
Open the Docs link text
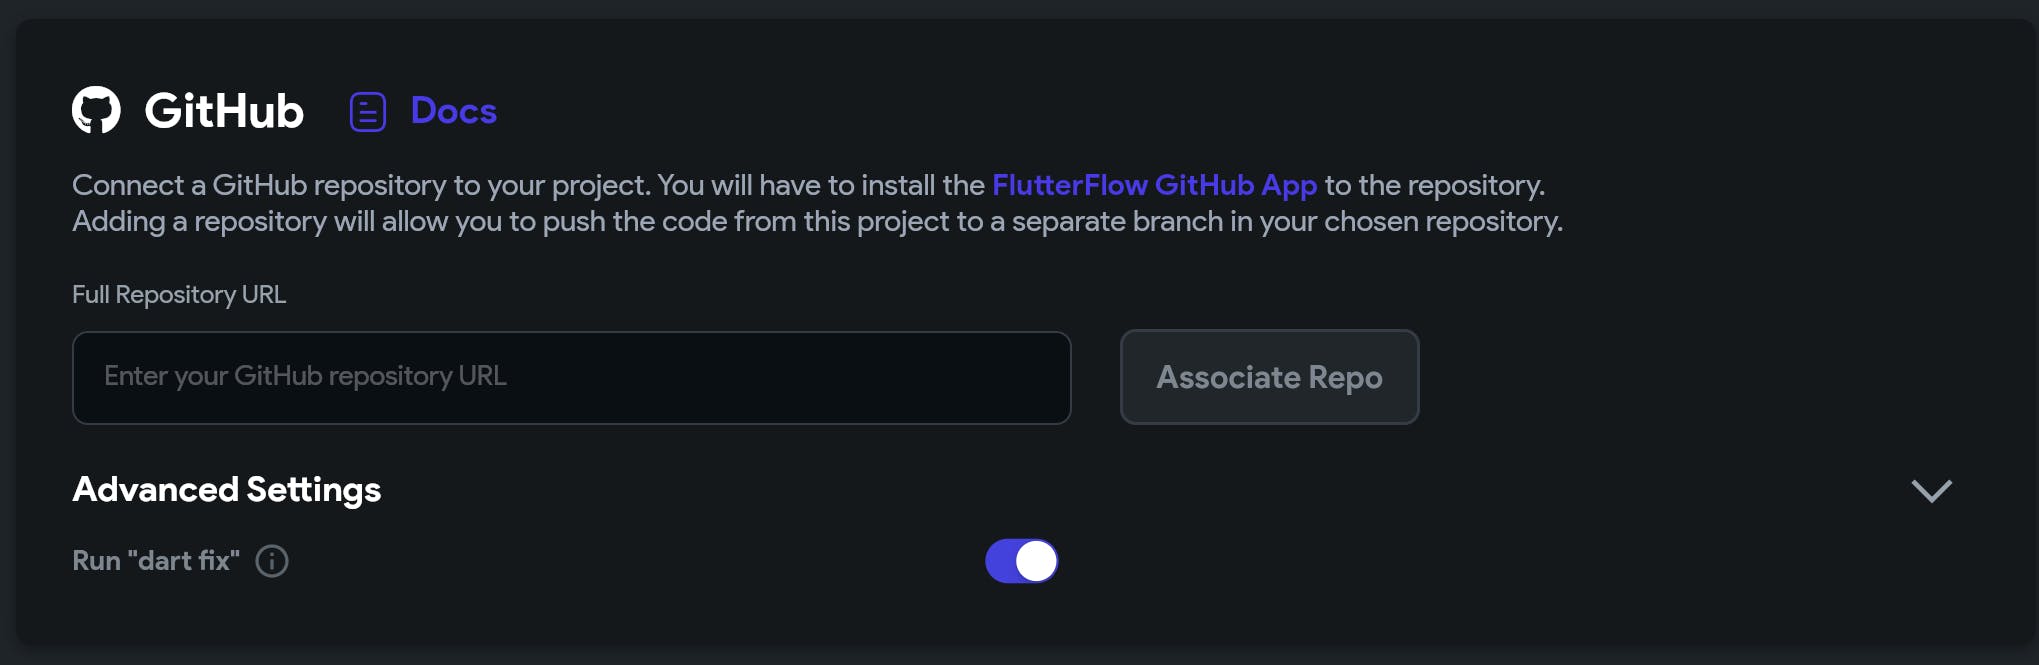(453, 111)
